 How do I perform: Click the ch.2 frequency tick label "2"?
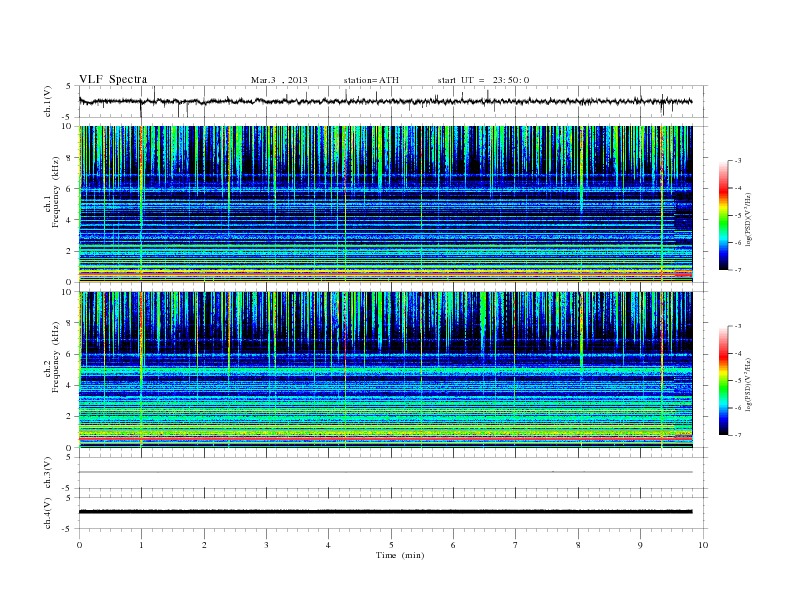[70, 417]
